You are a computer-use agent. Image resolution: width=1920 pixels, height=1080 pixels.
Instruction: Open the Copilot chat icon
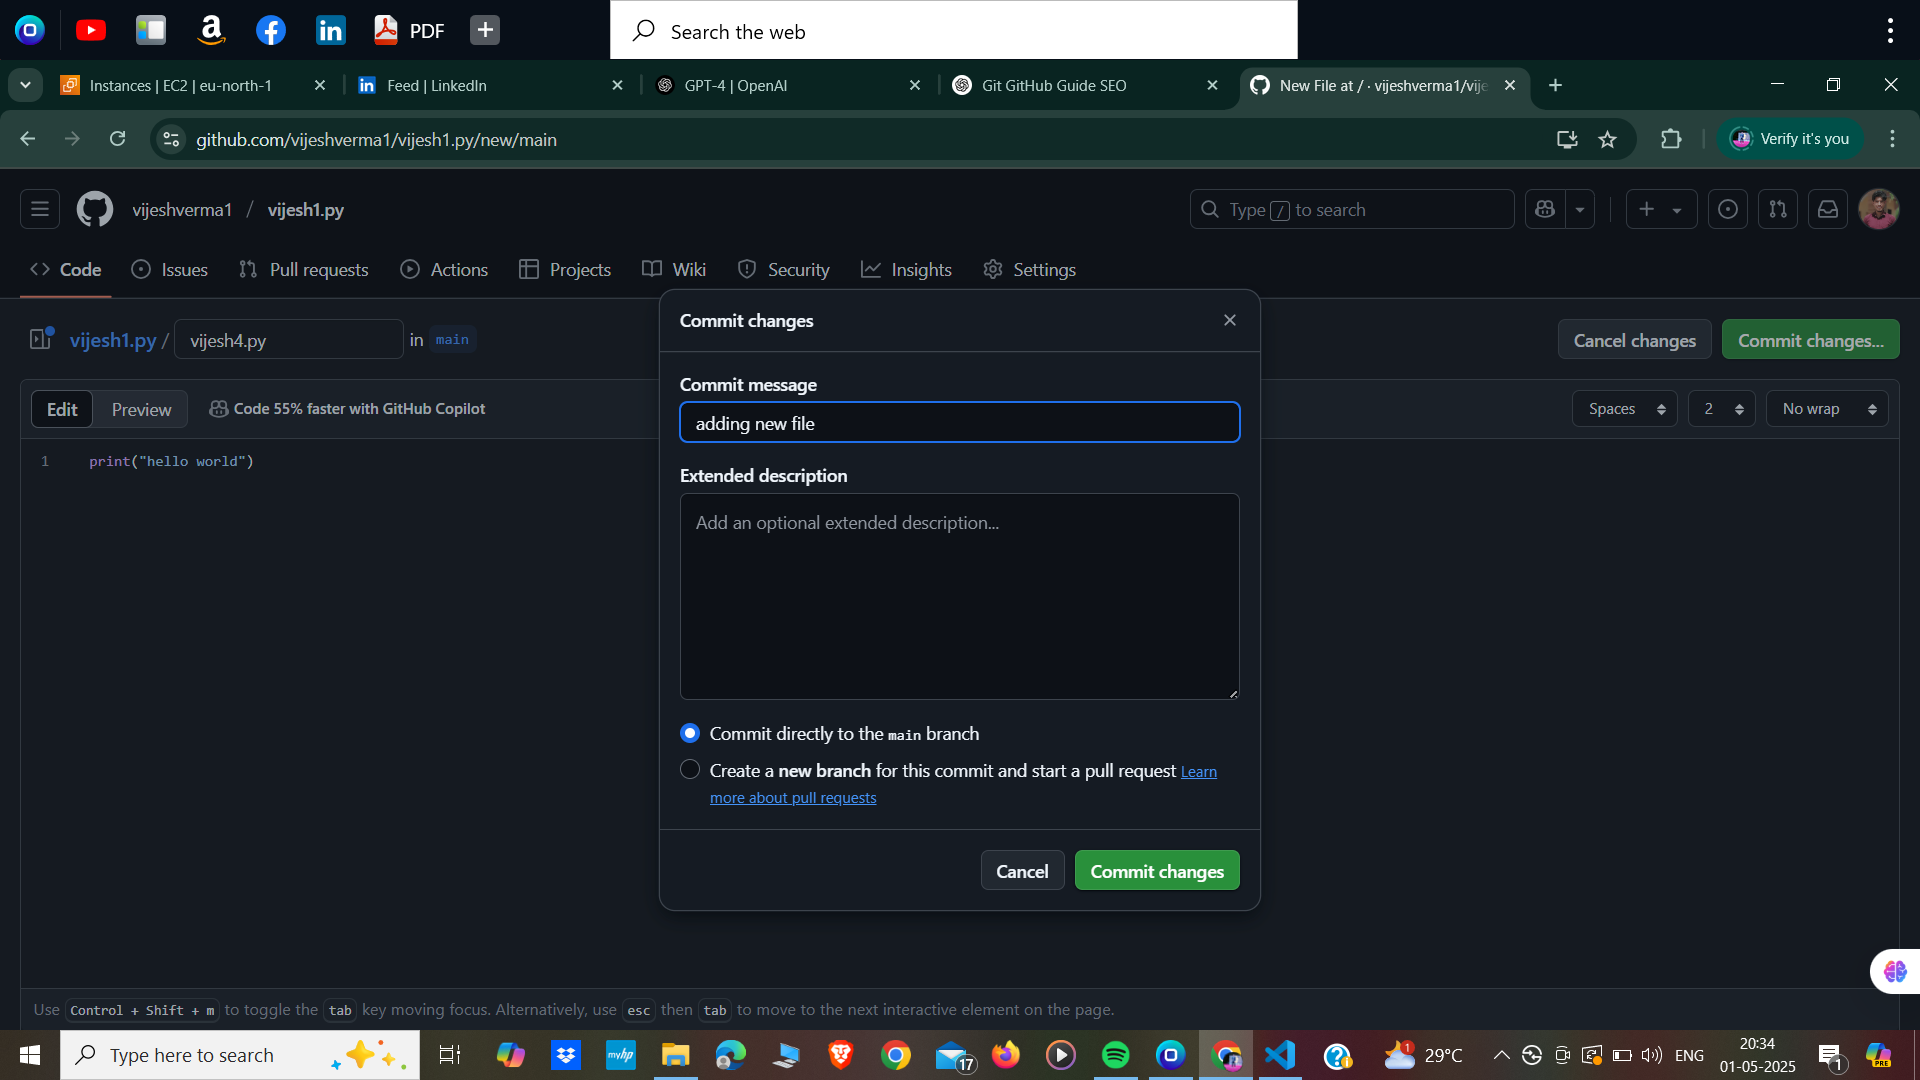click(1545, 210)
